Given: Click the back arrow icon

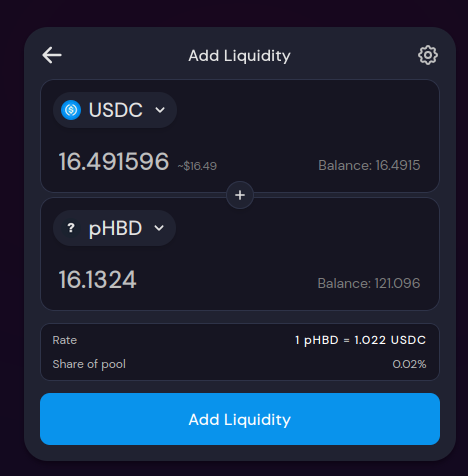Looking at the screenshot, I should coord(52,55).
